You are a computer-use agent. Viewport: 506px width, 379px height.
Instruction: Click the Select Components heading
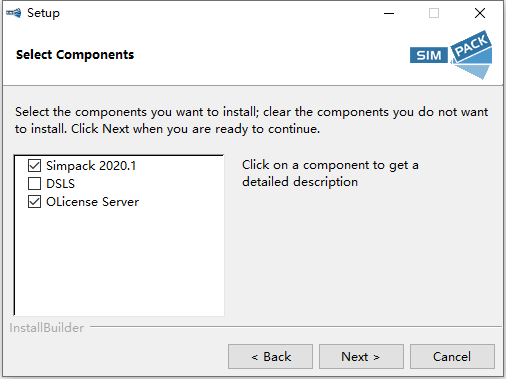tap(75, 55)
